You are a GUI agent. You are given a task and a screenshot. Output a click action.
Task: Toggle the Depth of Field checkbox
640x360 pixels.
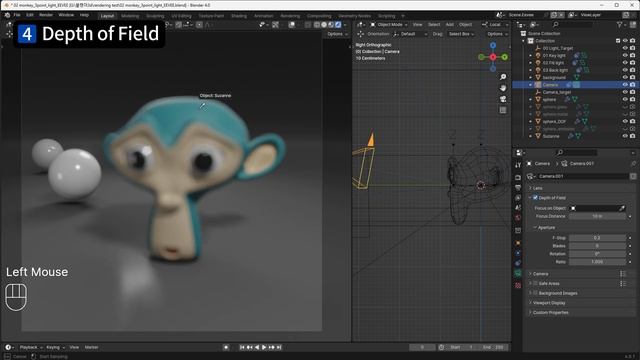pos(535,198)
